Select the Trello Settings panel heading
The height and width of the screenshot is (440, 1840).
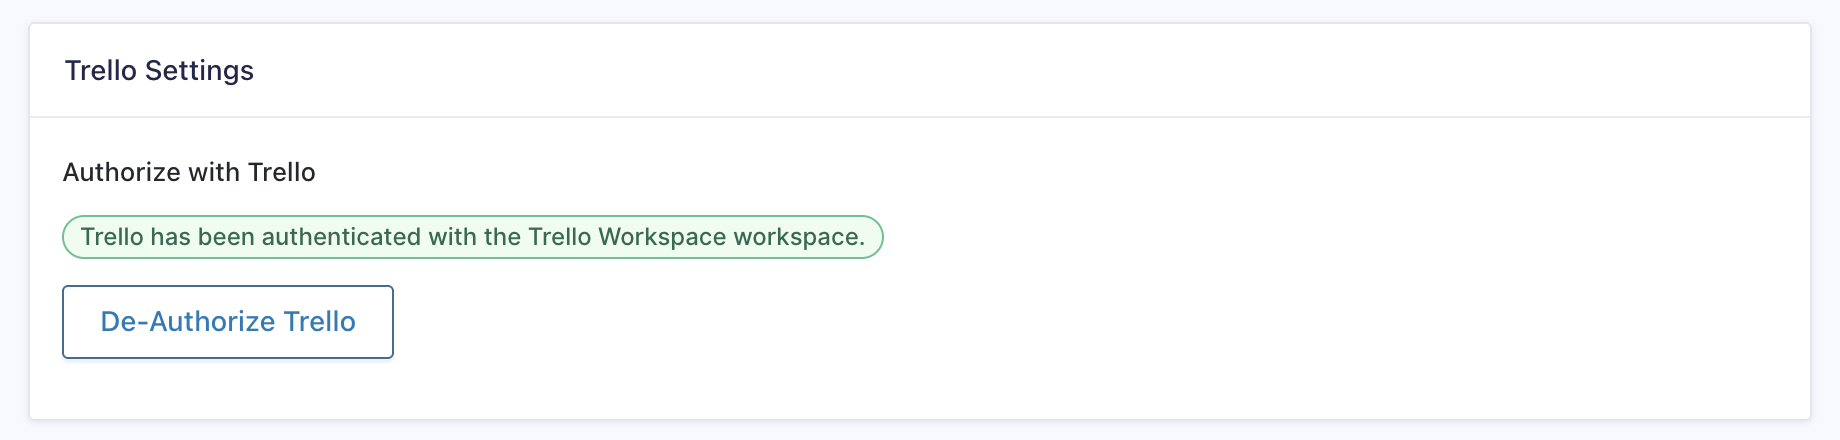[159, 71]
